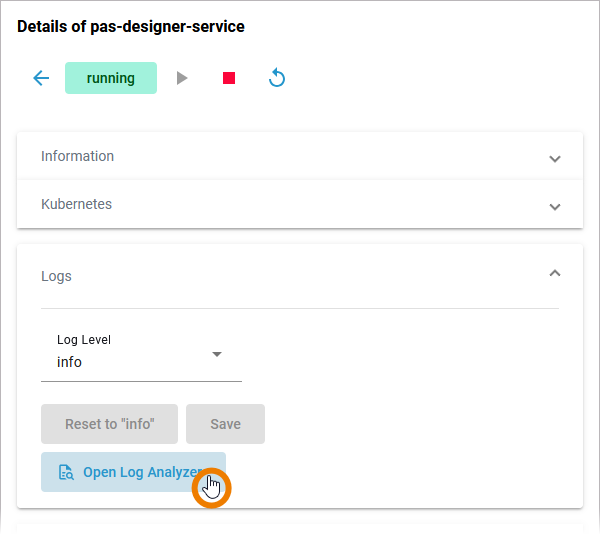
Task: Click the "Log Level" field label
Action: point(83,340)
